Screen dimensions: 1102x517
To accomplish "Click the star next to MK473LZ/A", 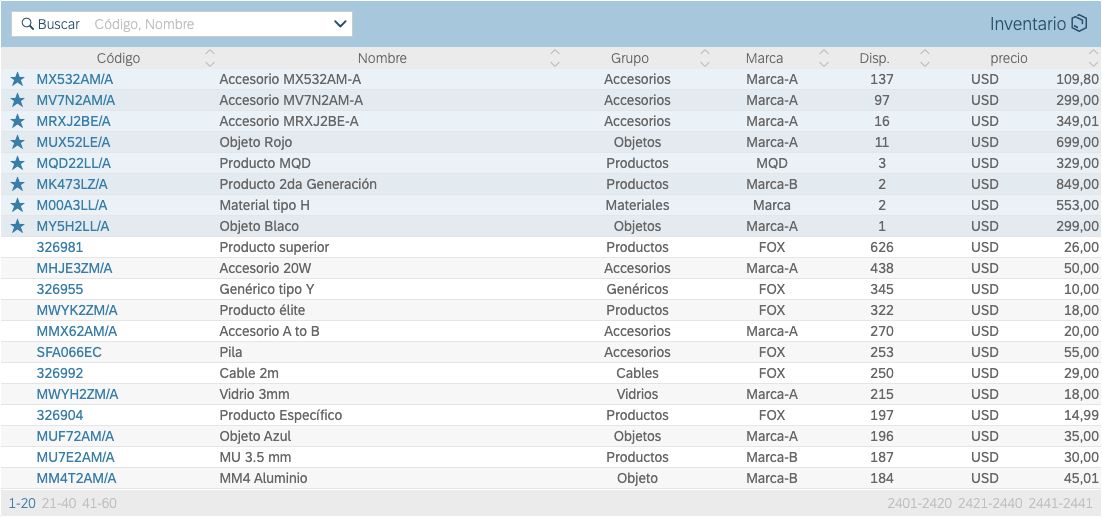I will coord(17,184).
